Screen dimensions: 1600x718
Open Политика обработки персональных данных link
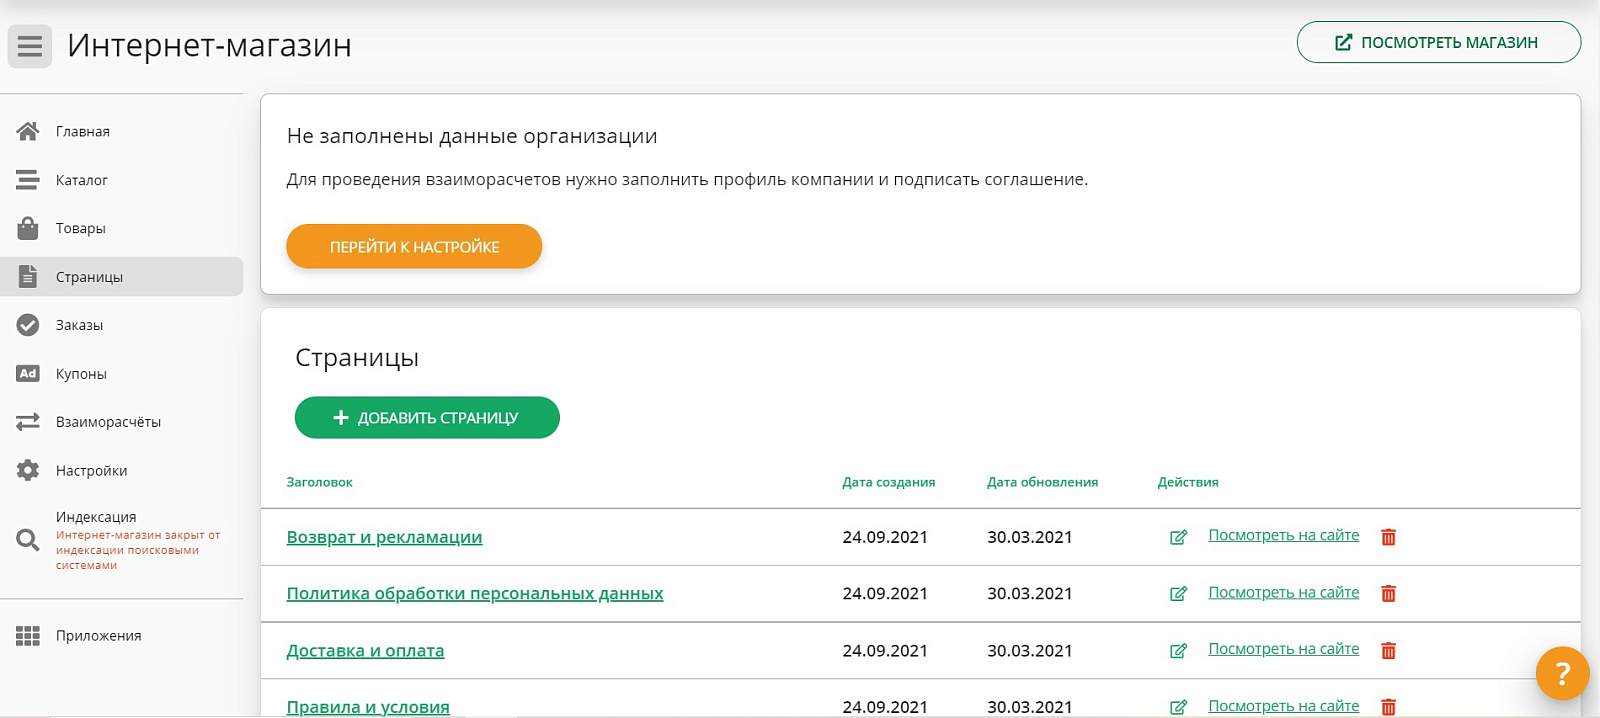coord(475,594)
